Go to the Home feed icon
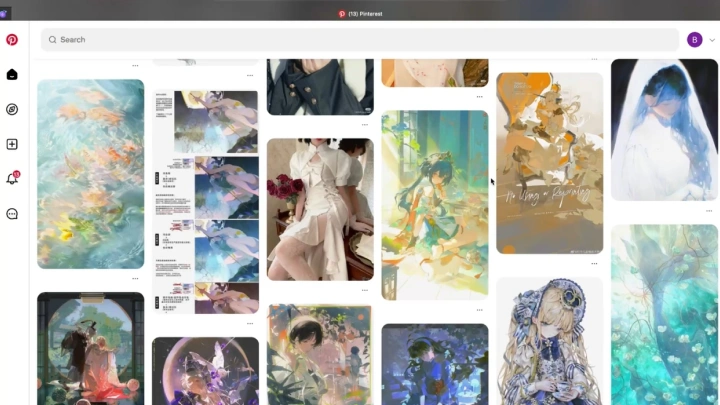 pos(12,75)
